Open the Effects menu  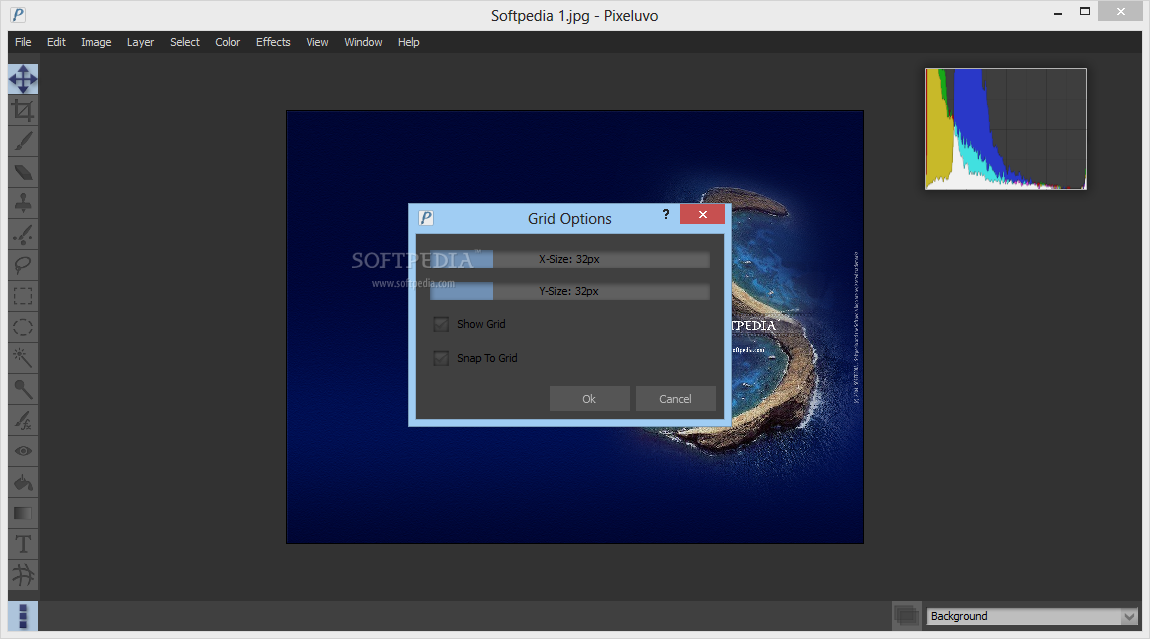click(x=273, y=42)
